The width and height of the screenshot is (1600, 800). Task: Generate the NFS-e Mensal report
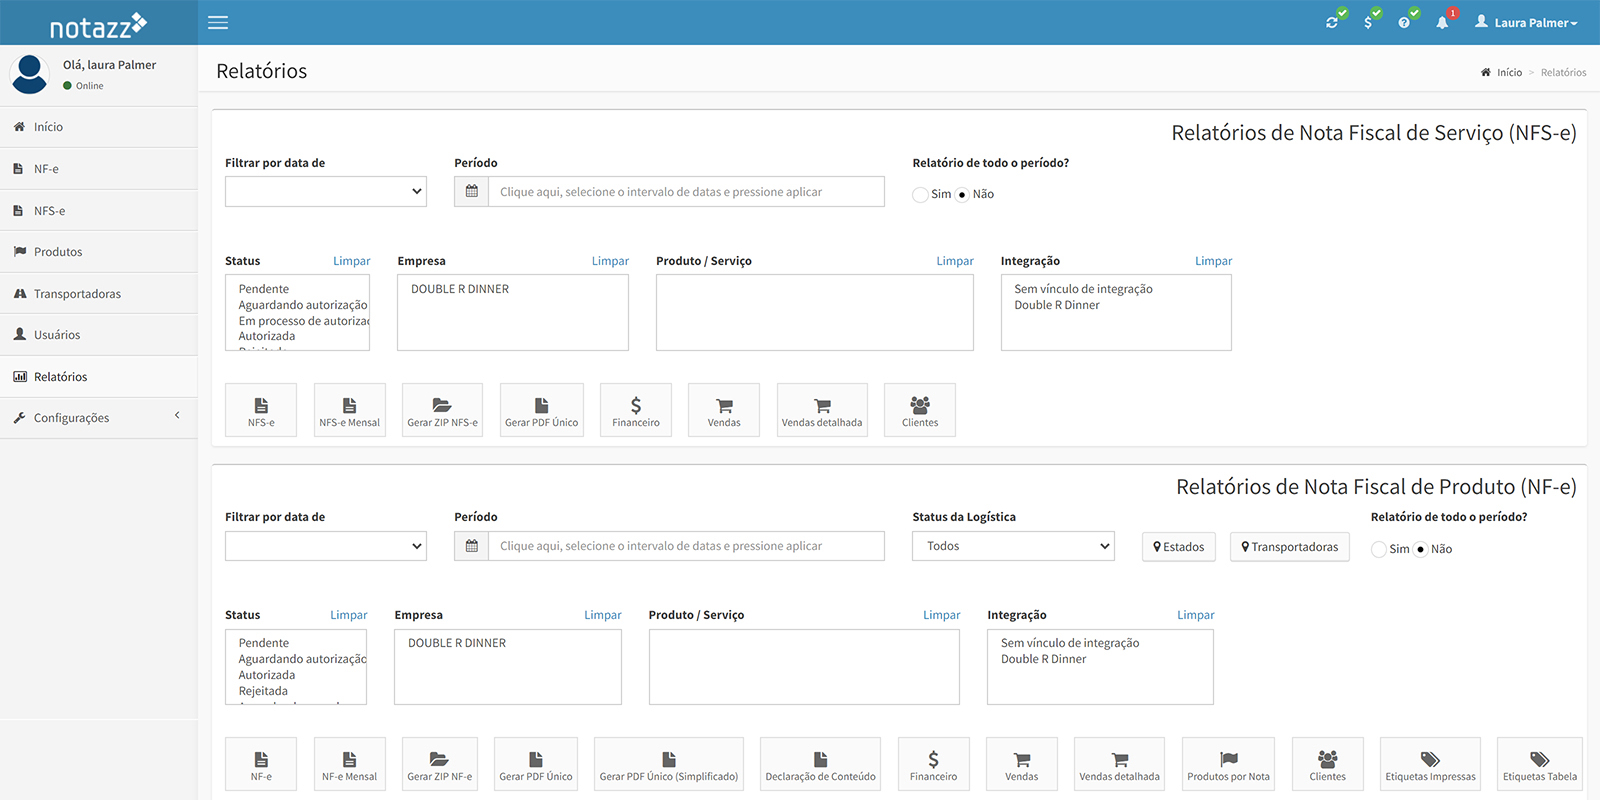pyautogui.click(x=350, y=410)
